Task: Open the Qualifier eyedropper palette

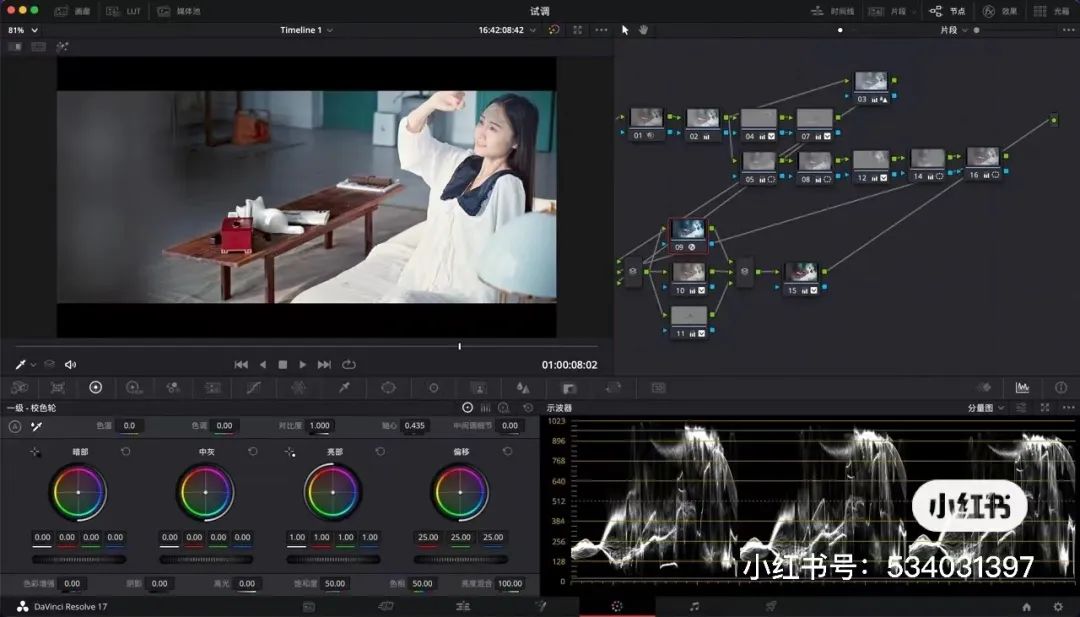Action: 344,388
